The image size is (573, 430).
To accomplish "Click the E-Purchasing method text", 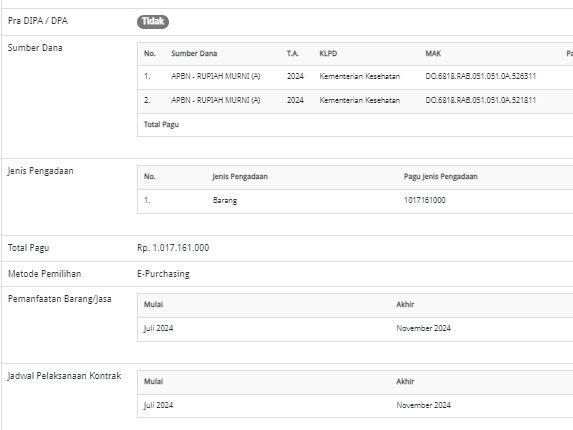I will (163, 274).
